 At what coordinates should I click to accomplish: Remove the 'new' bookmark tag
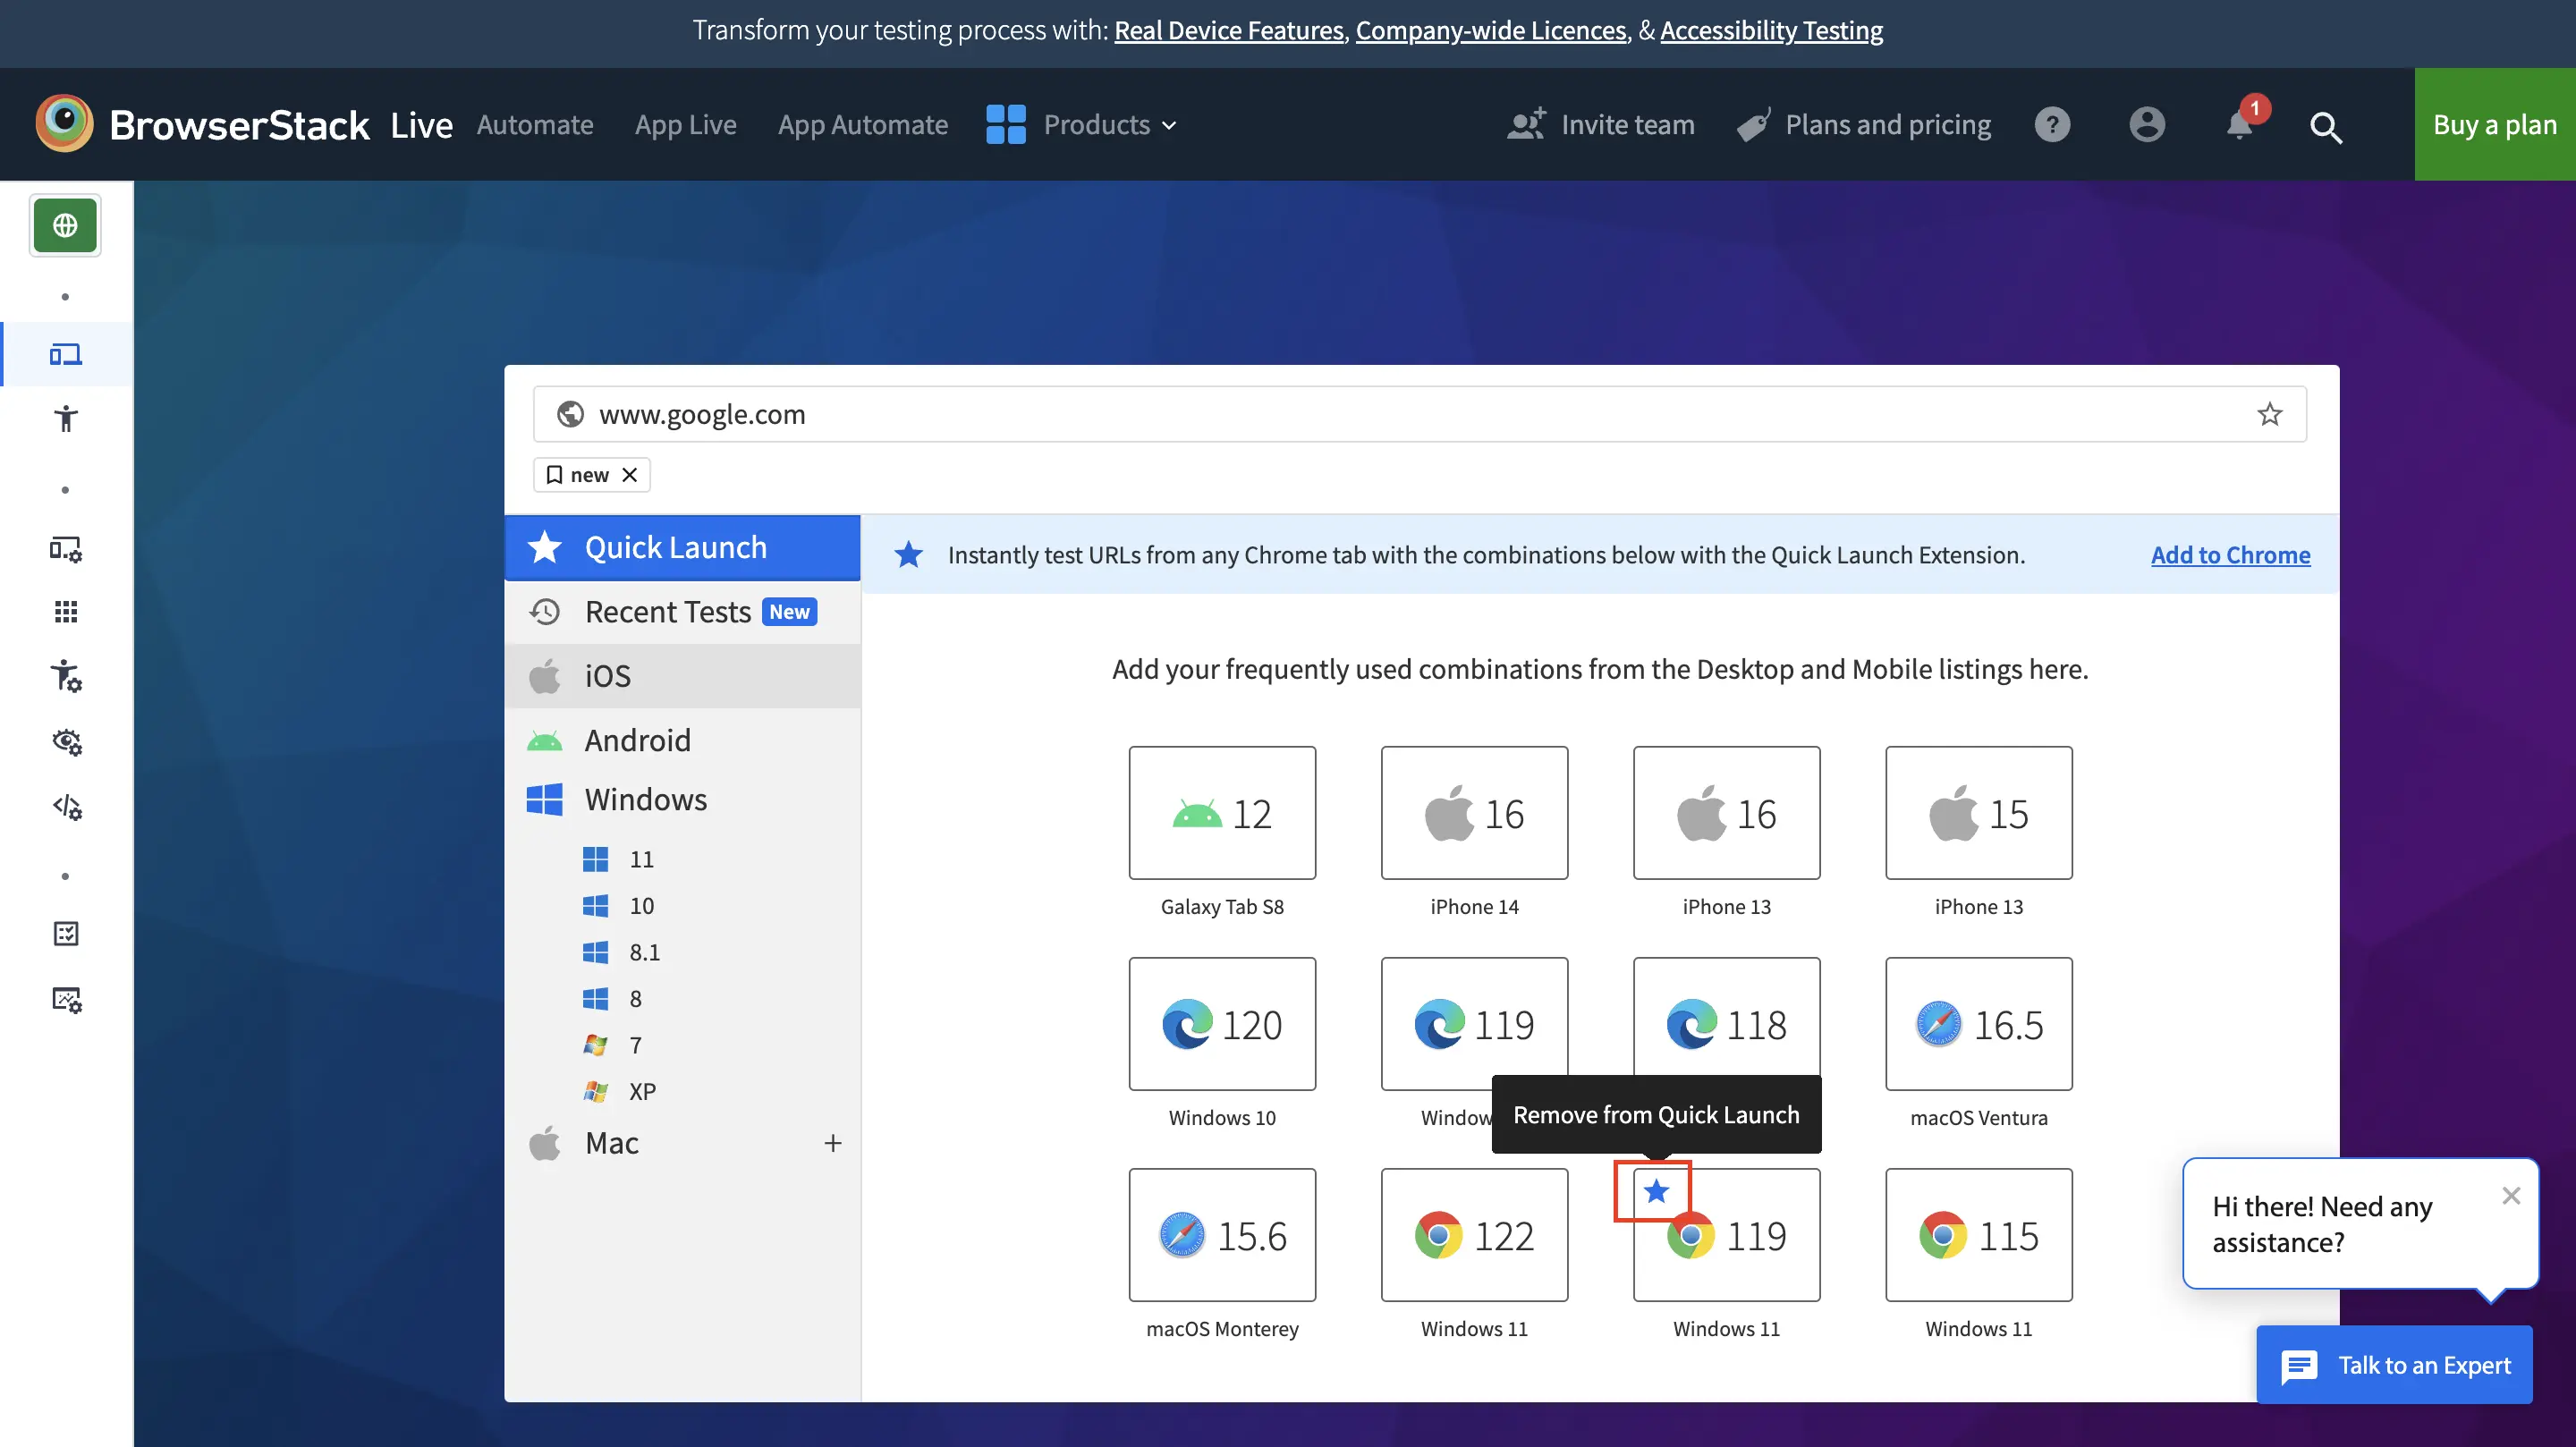click(x=629, y=475)
